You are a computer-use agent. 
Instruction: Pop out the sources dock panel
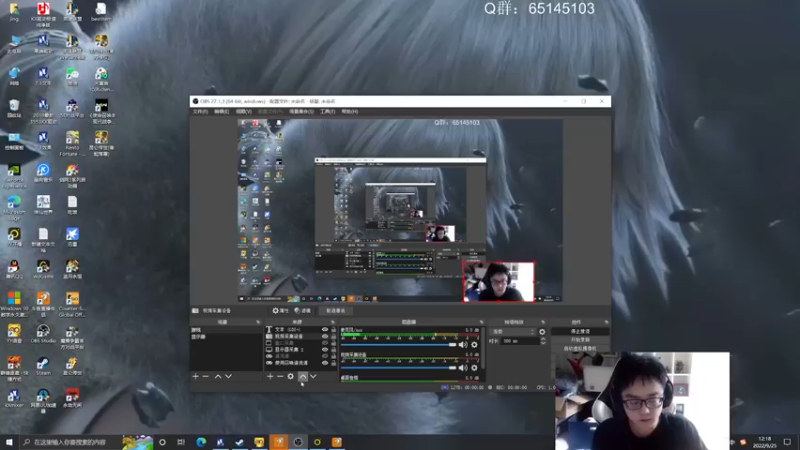click(333, 322)
